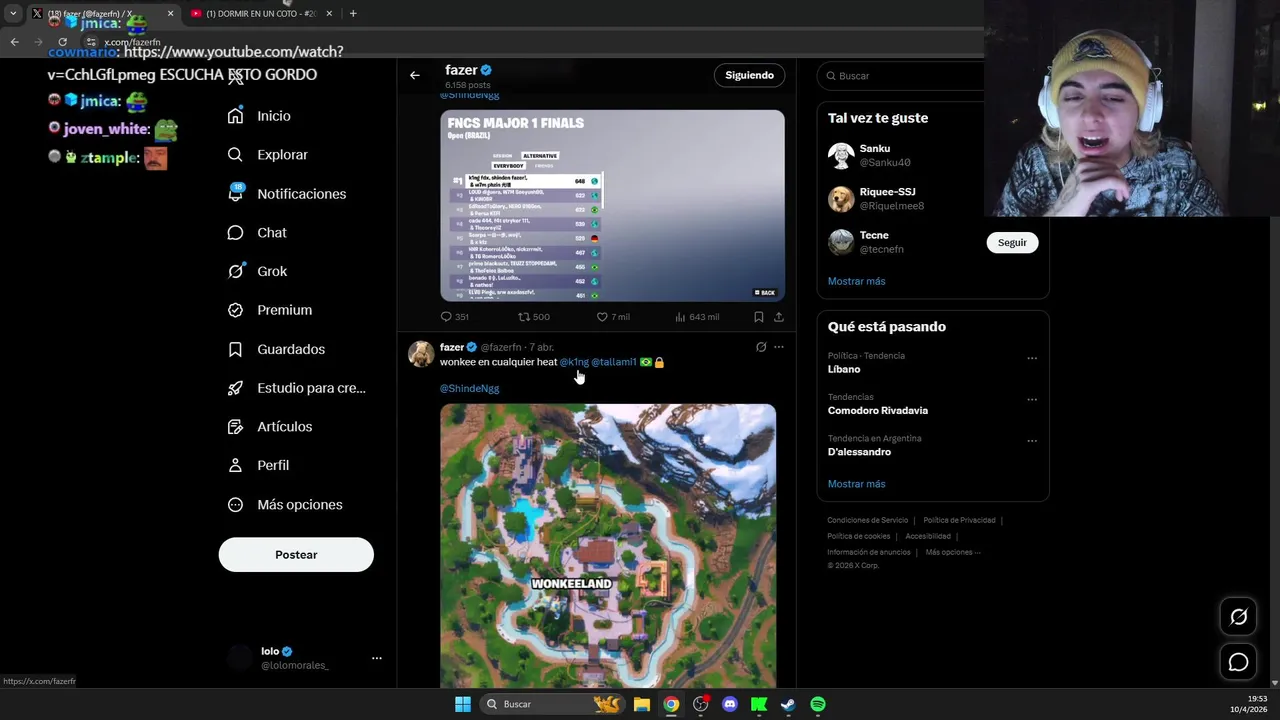Screen dimensions: 1280x720
Task: Open the FNCS Major 1 Finals image
Action: pos(612,206)
